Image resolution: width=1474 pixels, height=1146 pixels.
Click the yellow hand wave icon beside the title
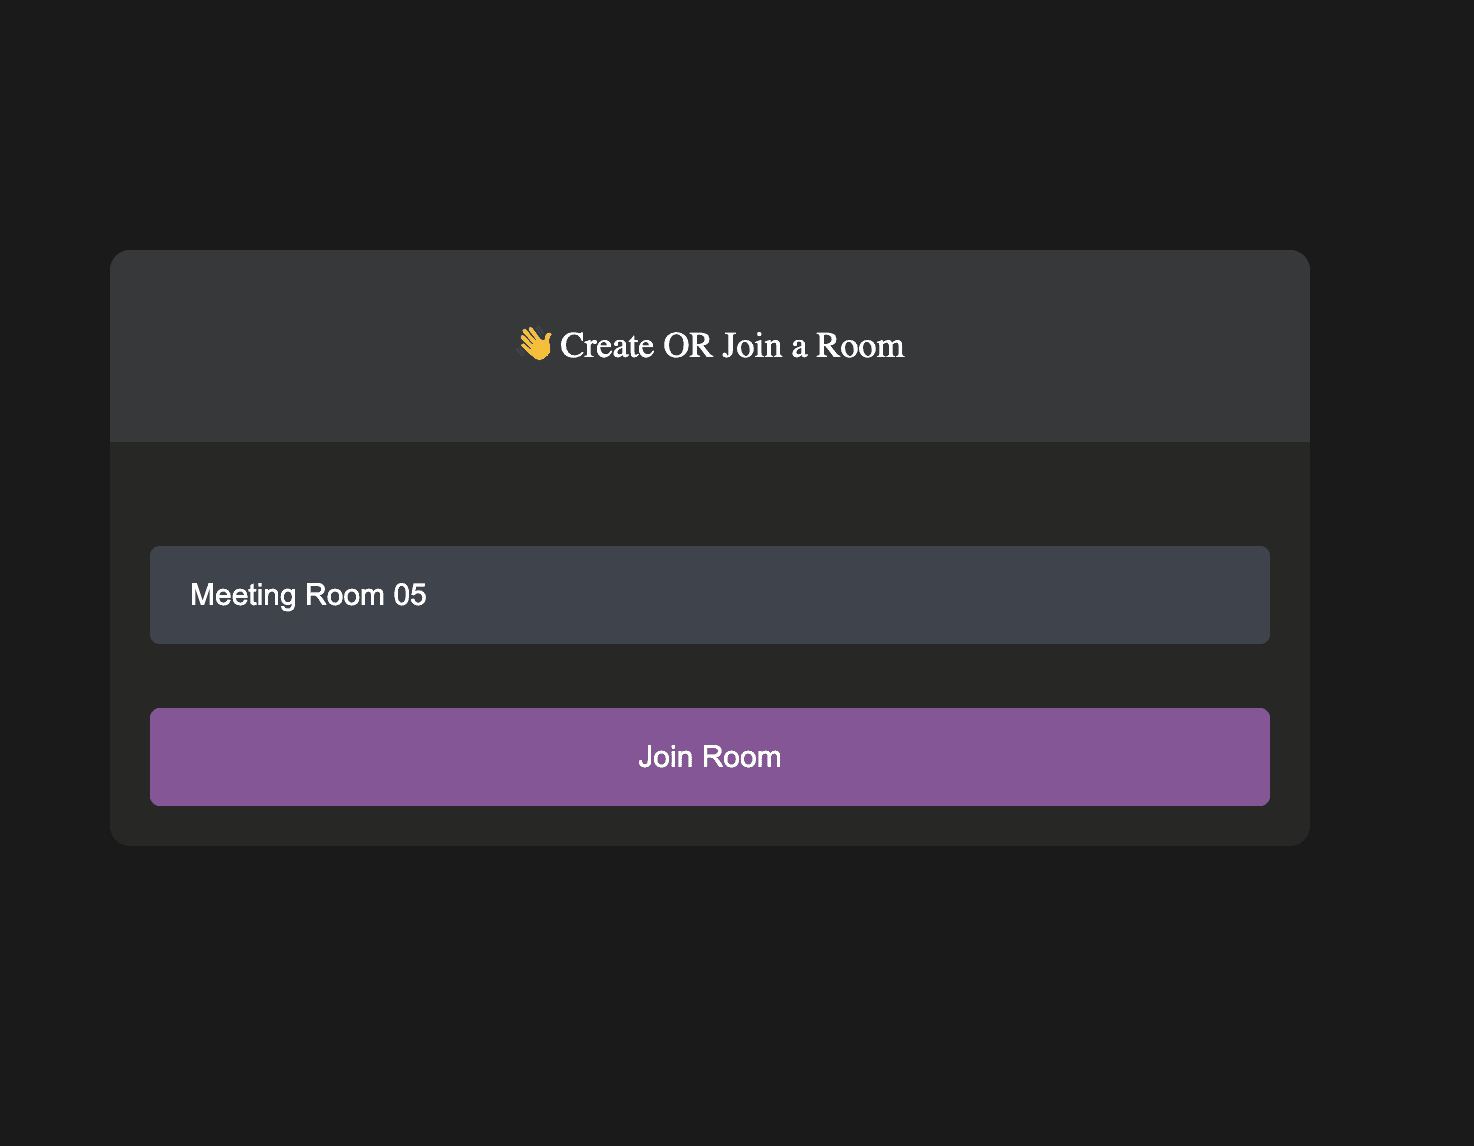click(535, 344)
